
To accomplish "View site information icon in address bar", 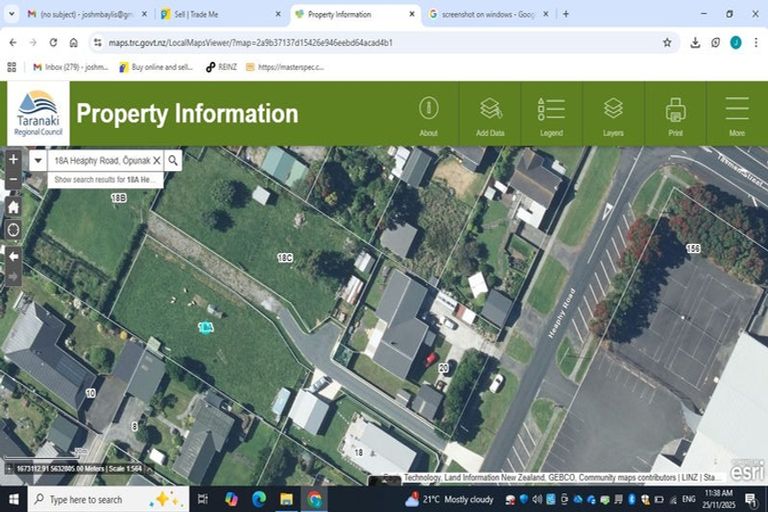I will (98, 43).
